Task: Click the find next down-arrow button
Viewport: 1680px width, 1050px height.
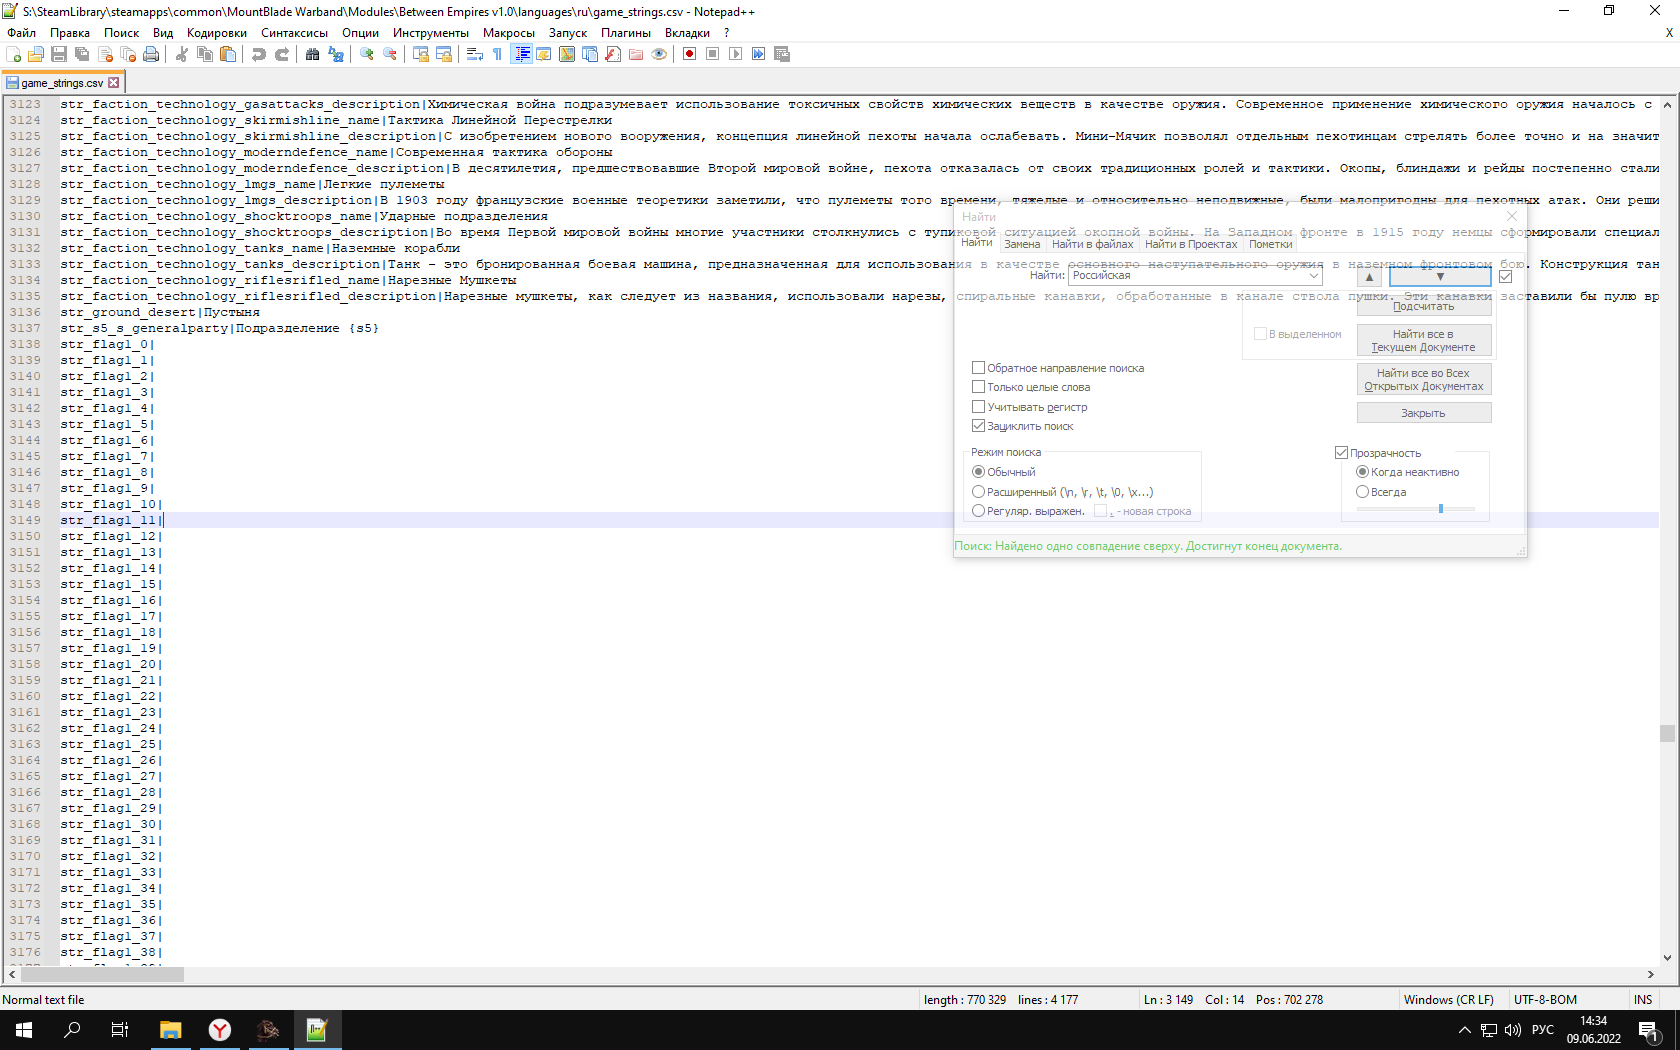Action: pyautogui.click(x=1440, y=277)
